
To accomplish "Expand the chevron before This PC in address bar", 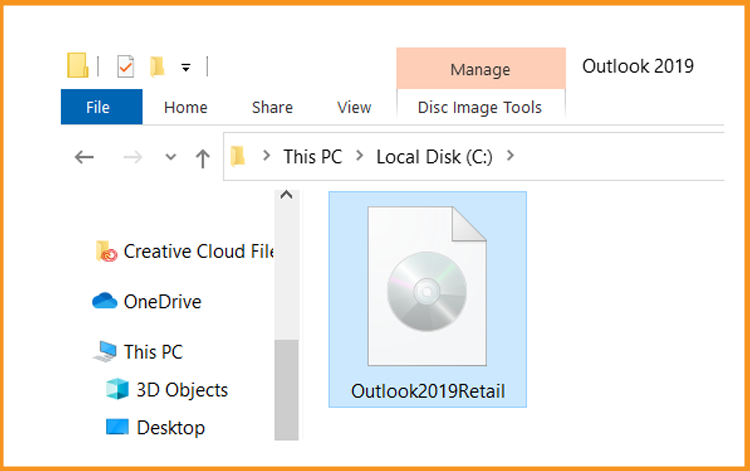I will pyautogui.click(x=266, y=155).
